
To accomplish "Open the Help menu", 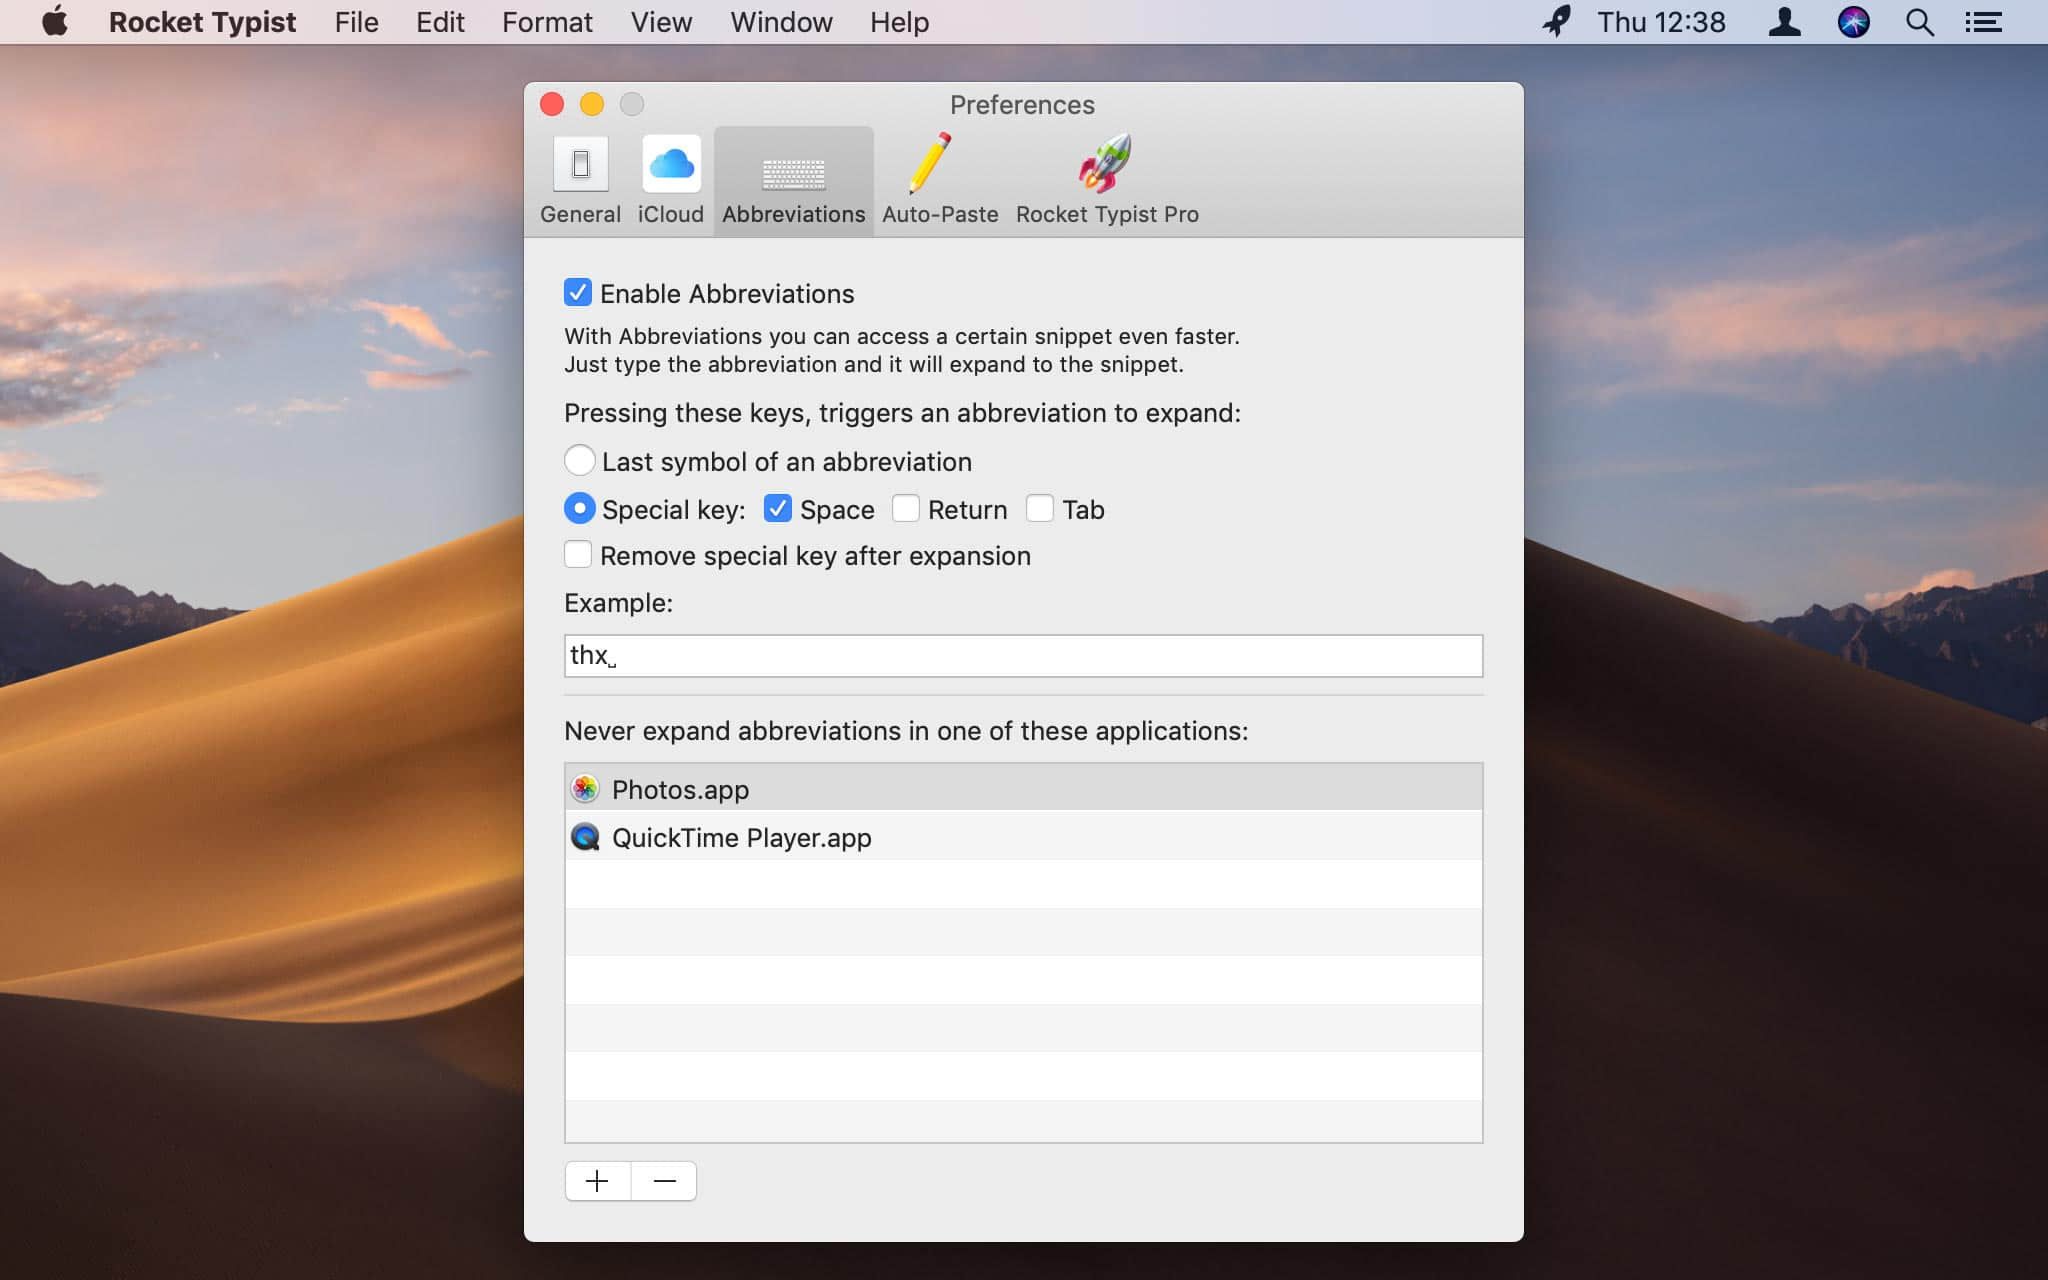I will click(x=899, y=22).
